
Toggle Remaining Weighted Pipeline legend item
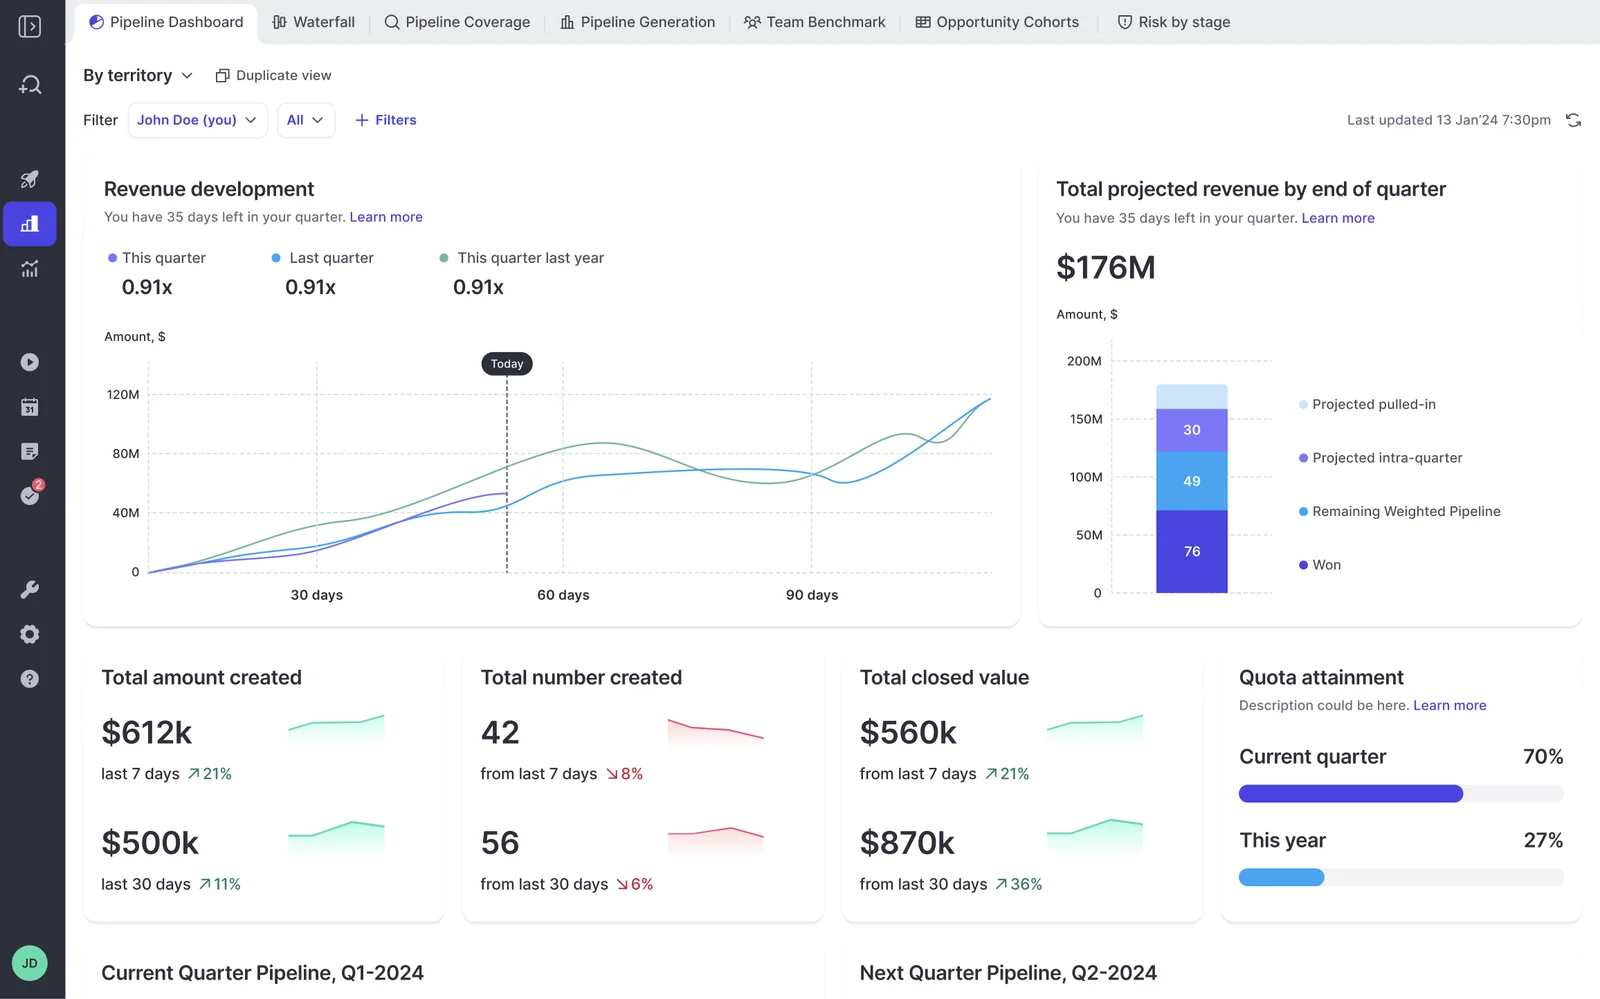click(x=1399, y=511)
